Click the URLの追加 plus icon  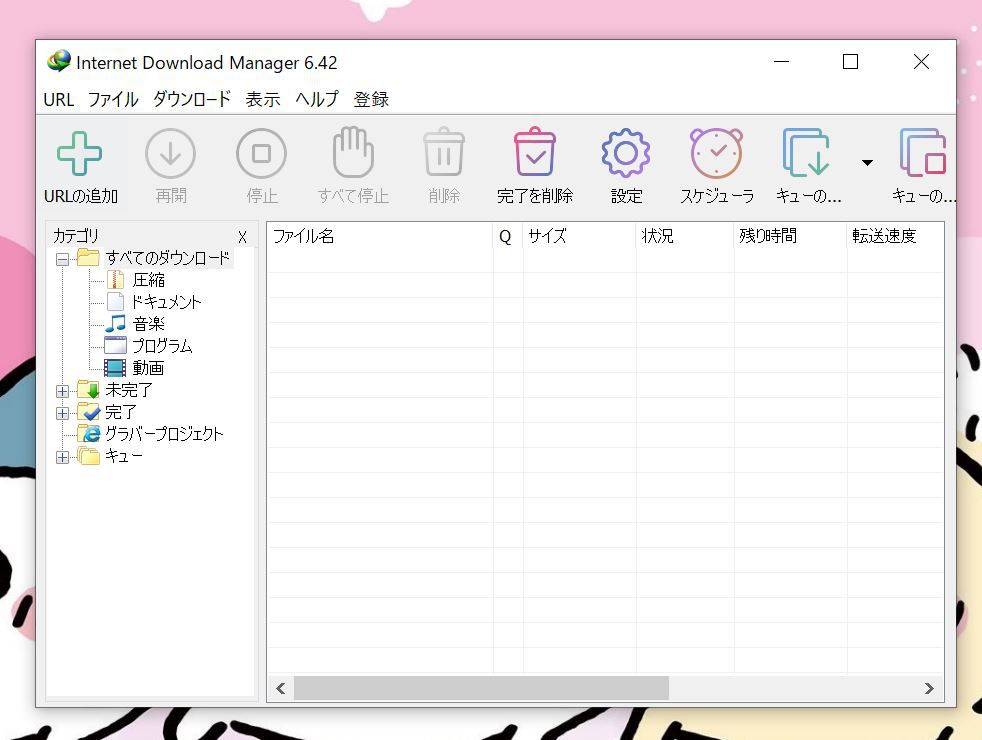79,153
